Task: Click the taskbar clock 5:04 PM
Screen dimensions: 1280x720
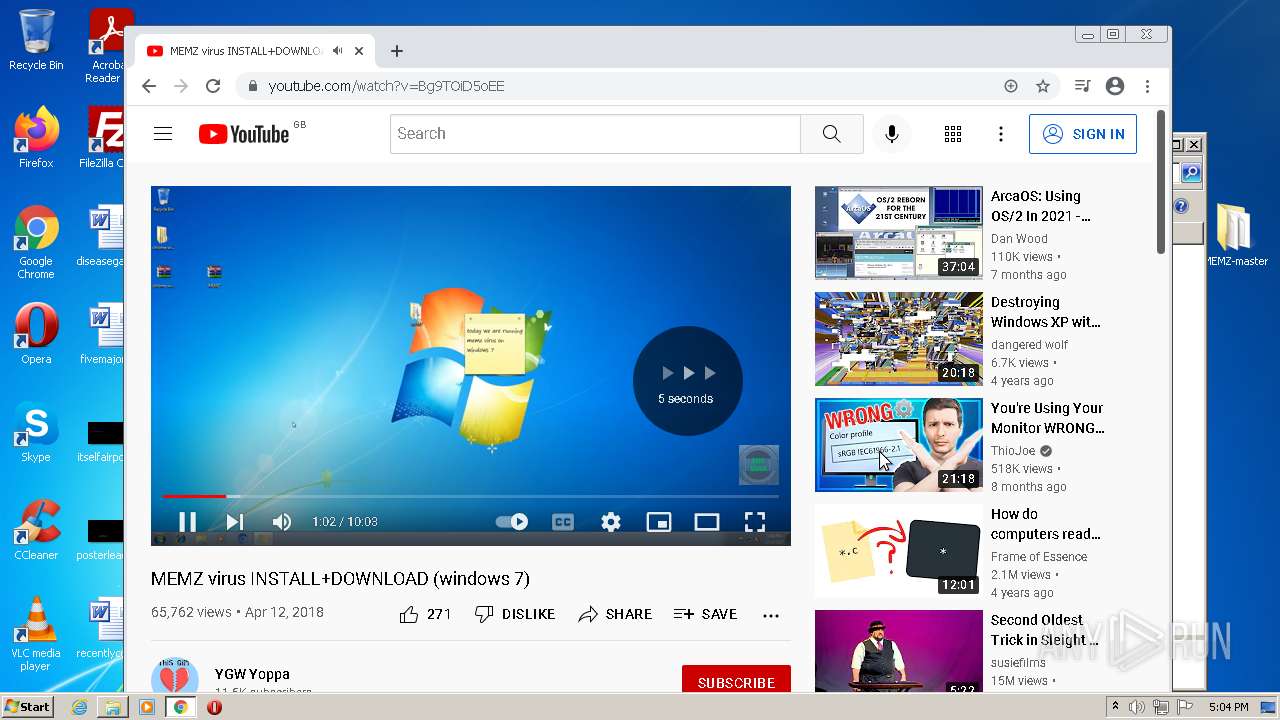Action: click(x=1229, y=707)
